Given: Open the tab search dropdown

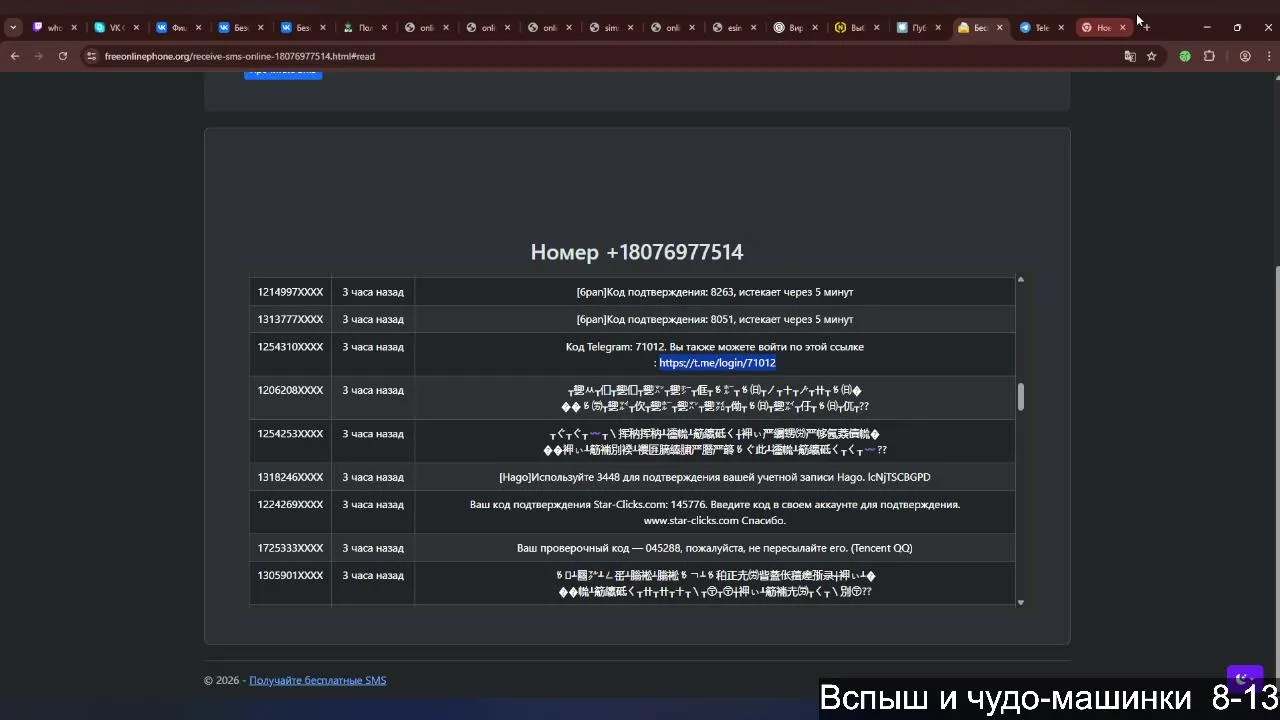Looking at the screenshot, I should [12, 28].
